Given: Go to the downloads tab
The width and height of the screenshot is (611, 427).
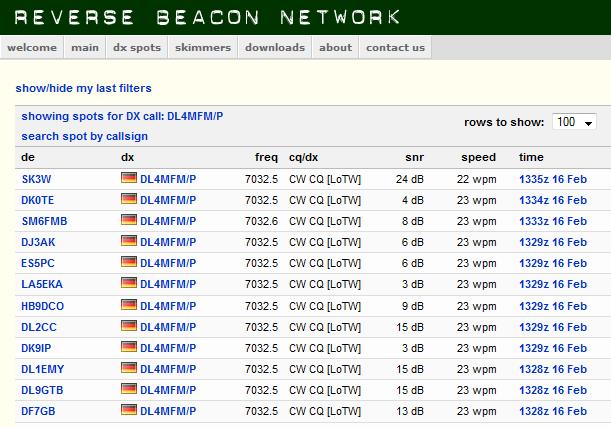Looking at the screenshot, I should [x=275, y=47].
